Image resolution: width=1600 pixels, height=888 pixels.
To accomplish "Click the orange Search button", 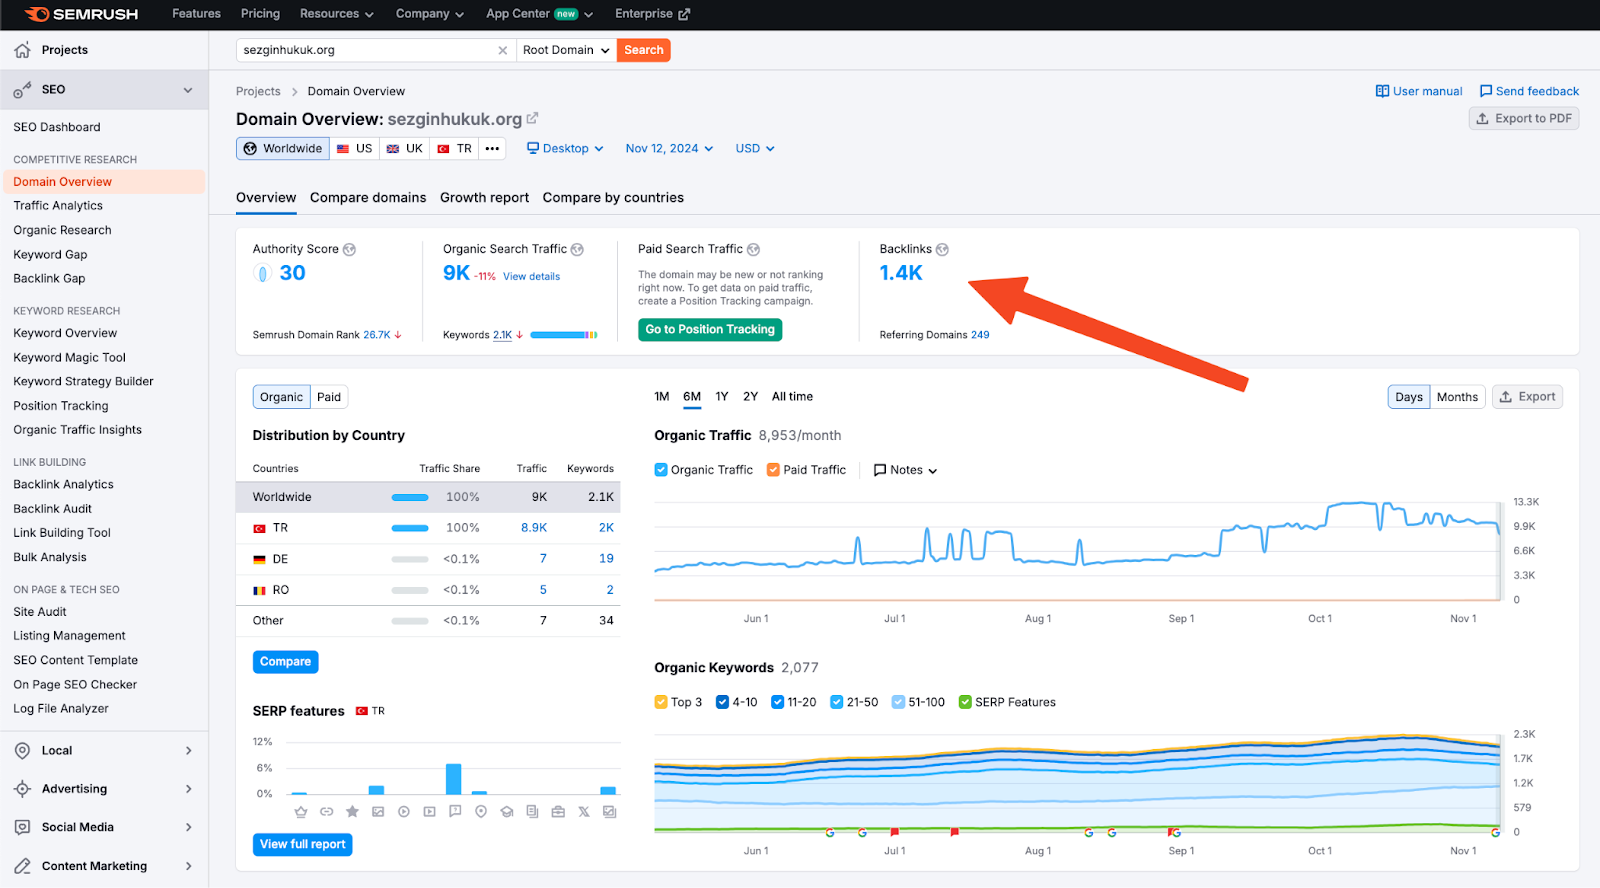I will [644, 50].
